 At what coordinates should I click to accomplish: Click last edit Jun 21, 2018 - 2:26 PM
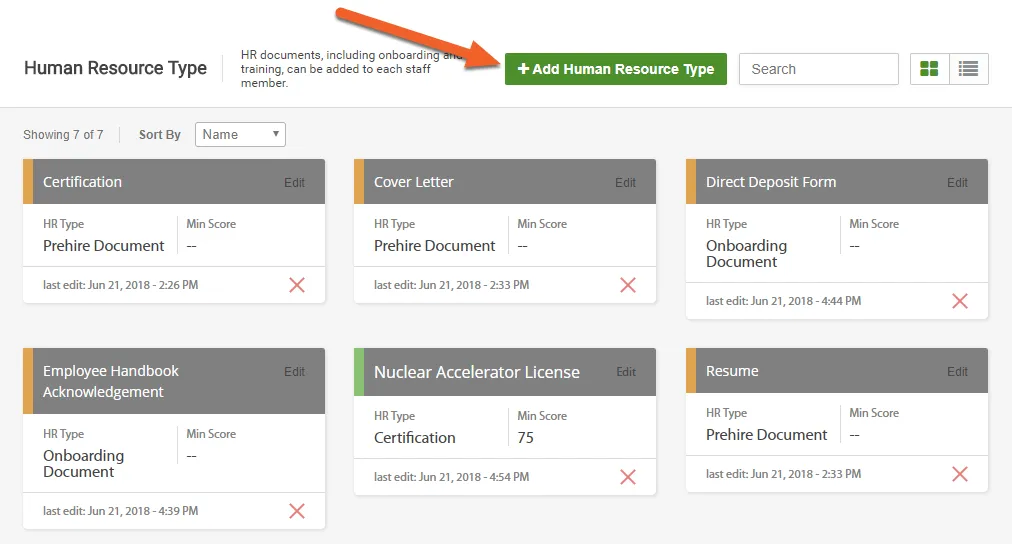pos(121,285)
